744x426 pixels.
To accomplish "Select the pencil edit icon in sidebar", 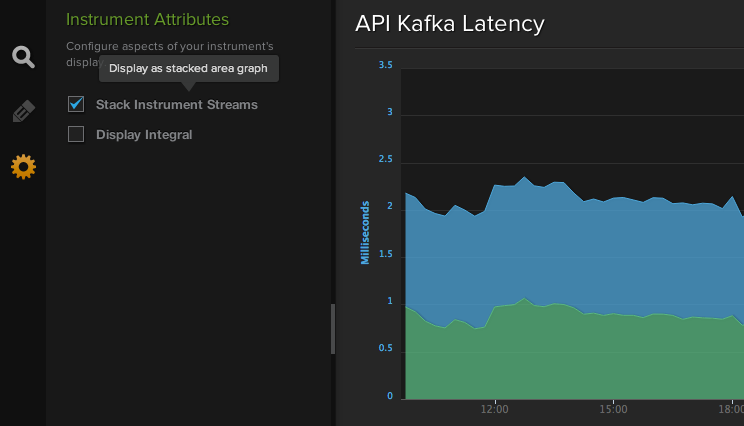I will (23, 111).
